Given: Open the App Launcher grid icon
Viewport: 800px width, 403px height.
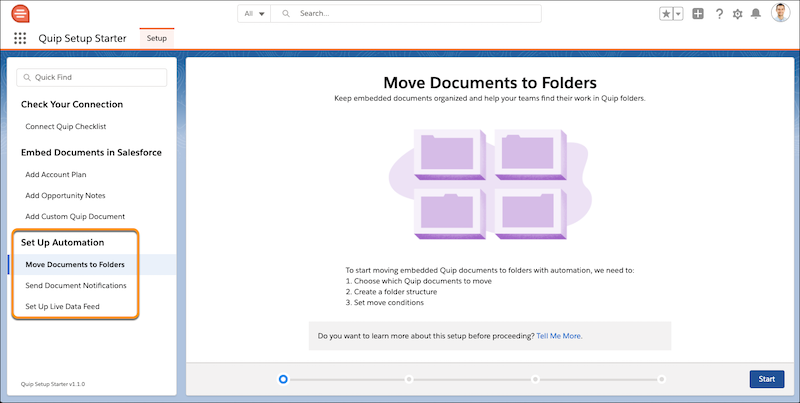Looking at the screenshot, I should click(x=20, y=38).
